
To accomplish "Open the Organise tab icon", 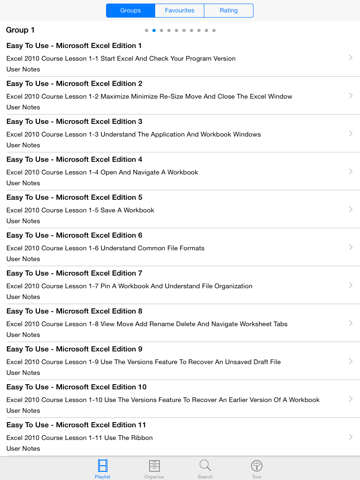I will pyautogui.click(x=154, y=466).
